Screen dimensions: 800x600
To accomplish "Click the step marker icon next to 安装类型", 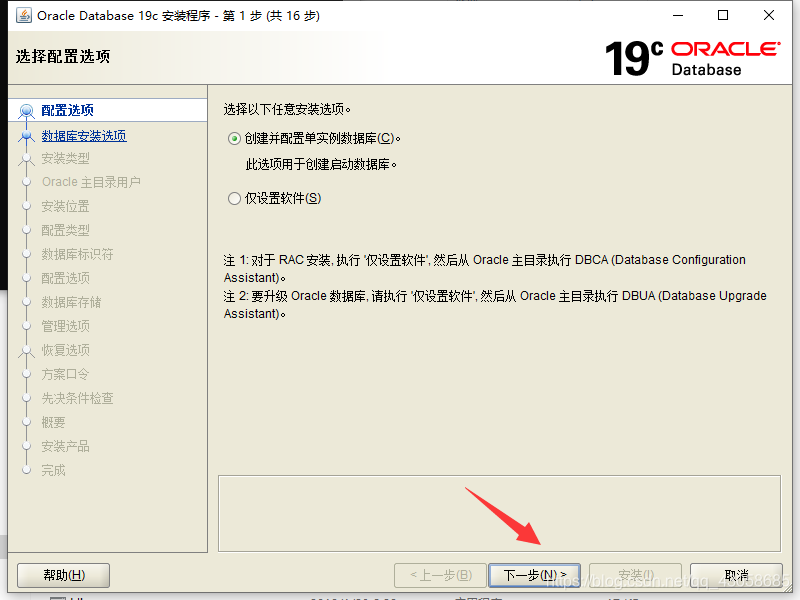I will [27, 158].
